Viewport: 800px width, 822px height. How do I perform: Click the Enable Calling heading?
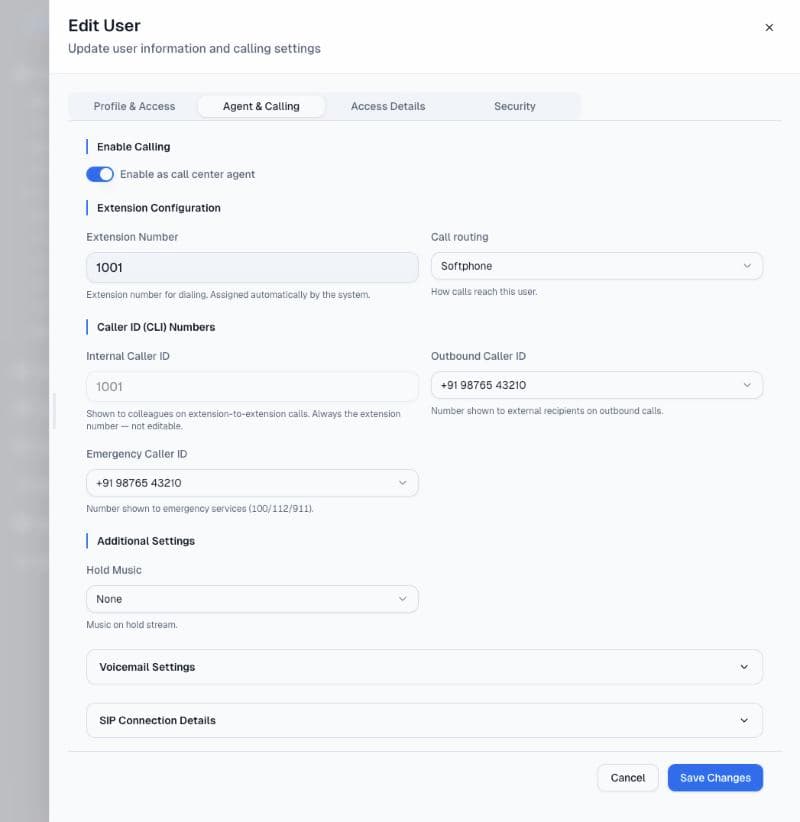tap(134, 147)
